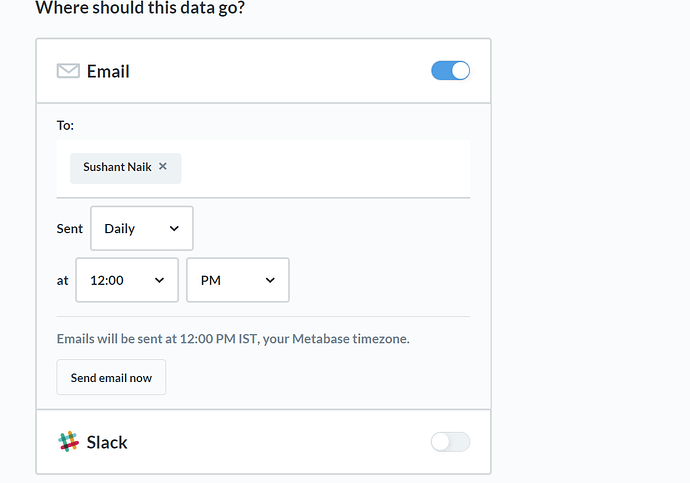Click the Send email now button
The height and width of the screenshot is (483, 690).
[111, 377]
